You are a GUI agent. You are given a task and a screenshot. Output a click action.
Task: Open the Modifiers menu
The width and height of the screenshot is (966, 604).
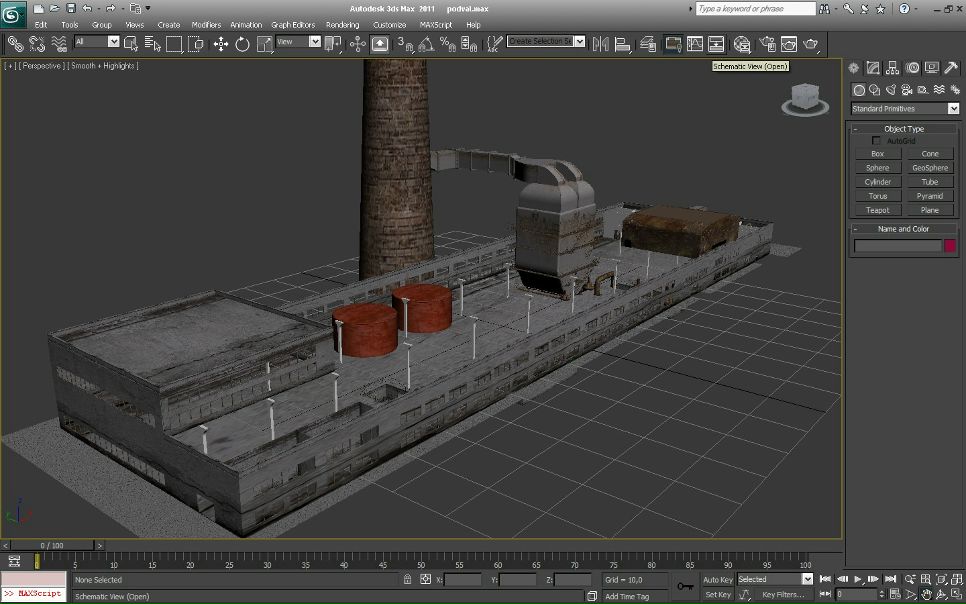pyautogui.click(x=206, y=24)
